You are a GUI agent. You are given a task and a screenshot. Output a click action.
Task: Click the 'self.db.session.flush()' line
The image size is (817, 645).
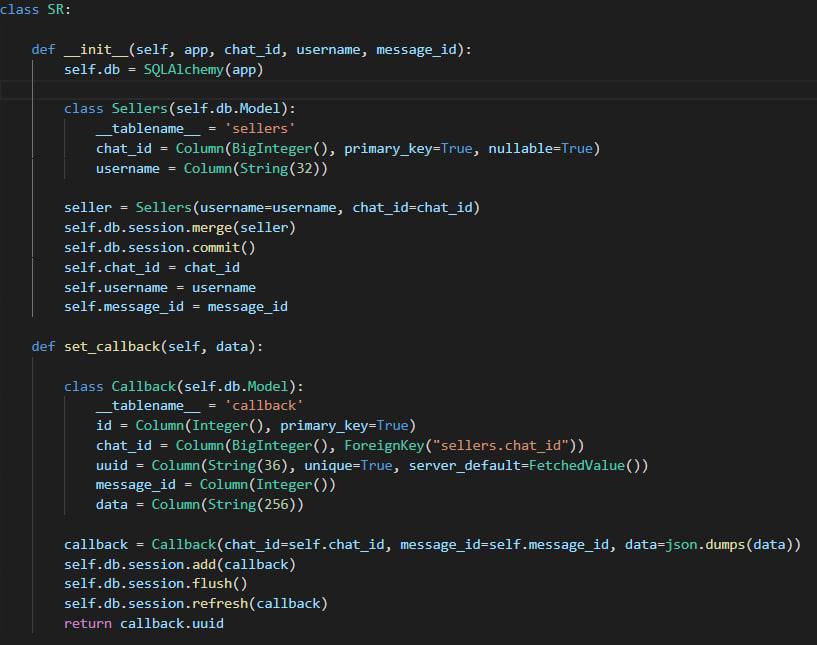point(156,584)
